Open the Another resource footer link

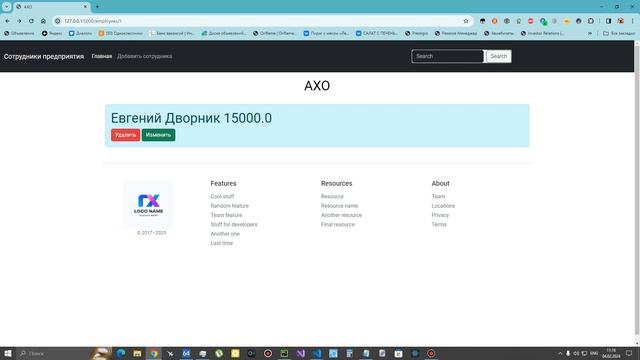341,215
